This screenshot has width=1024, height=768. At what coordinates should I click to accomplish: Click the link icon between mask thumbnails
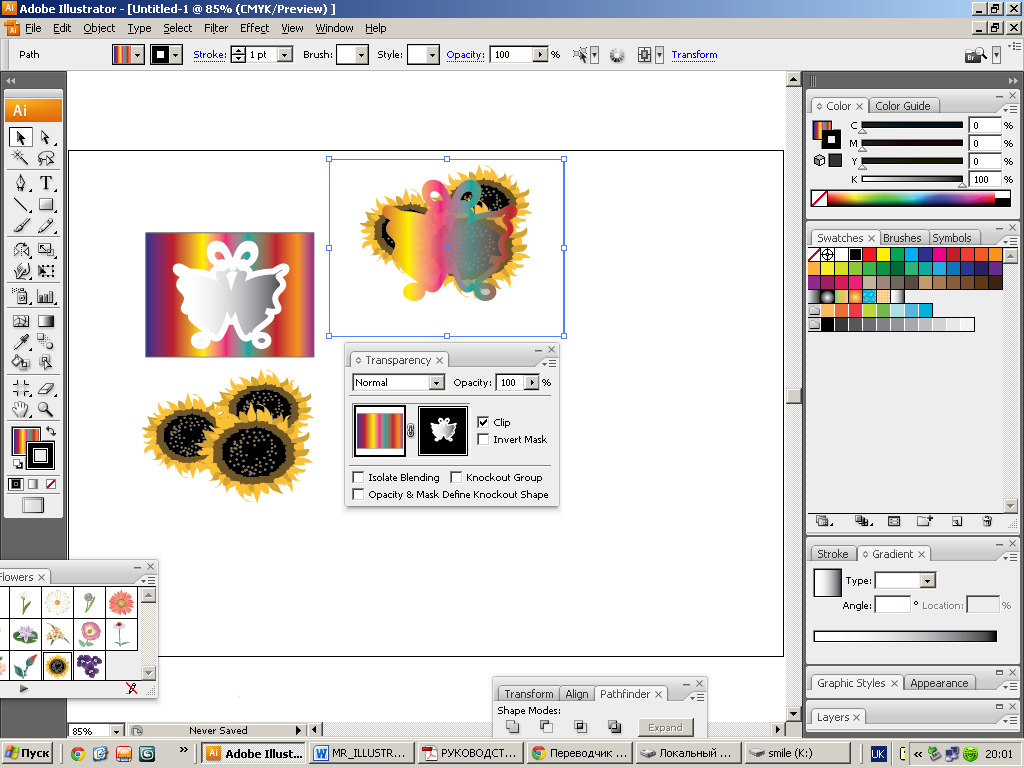[411, 430]
